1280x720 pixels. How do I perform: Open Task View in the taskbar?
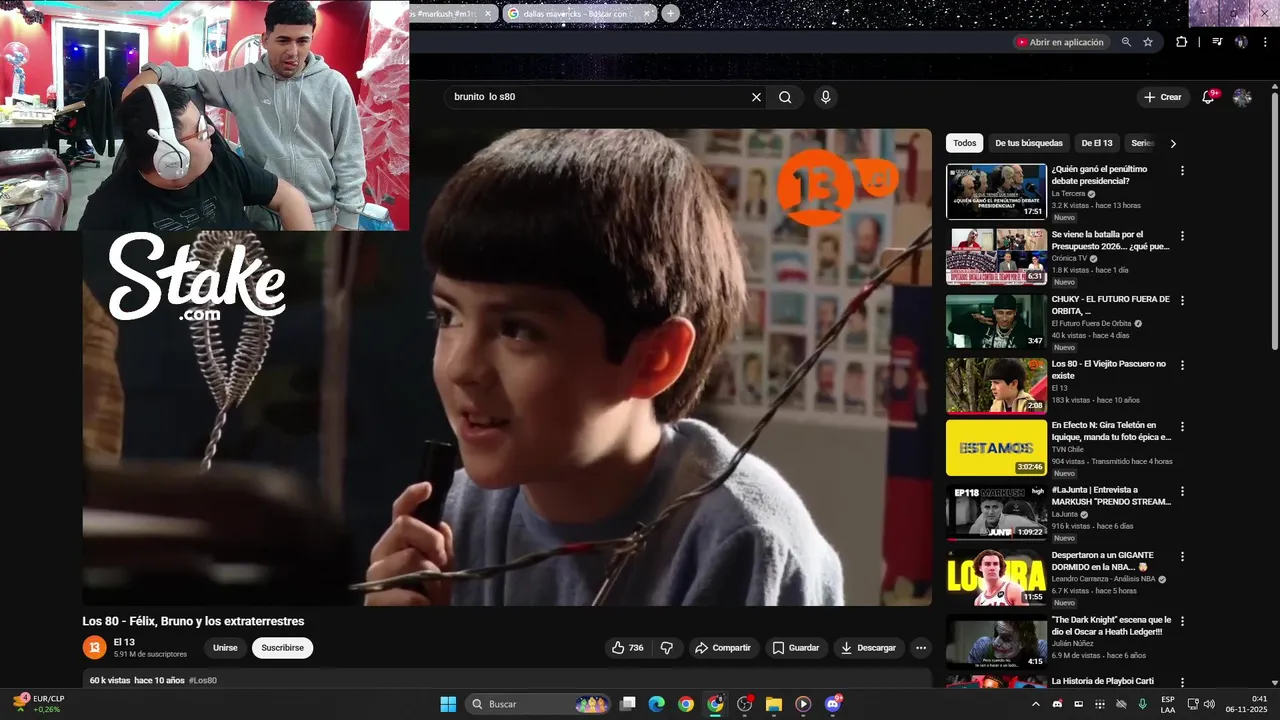[x=627, y=704]
